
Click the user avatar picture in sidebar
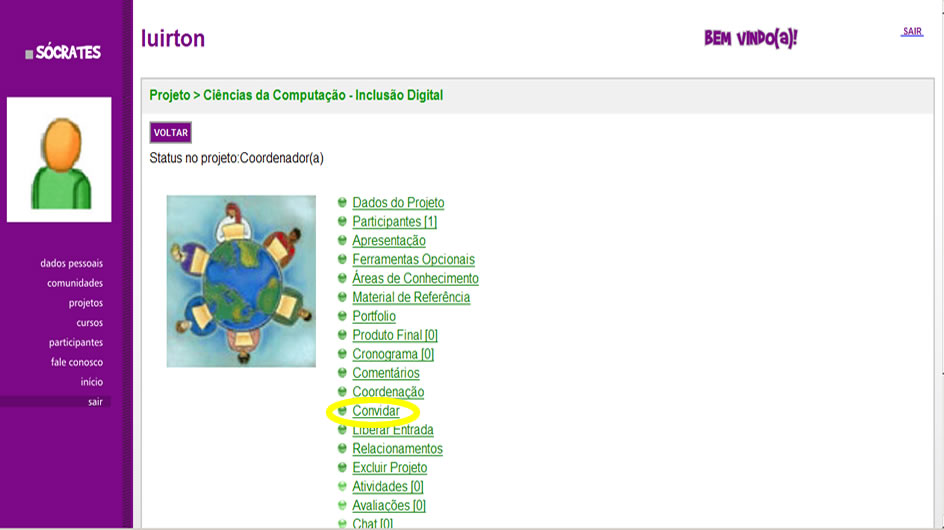tap(59, 159)
